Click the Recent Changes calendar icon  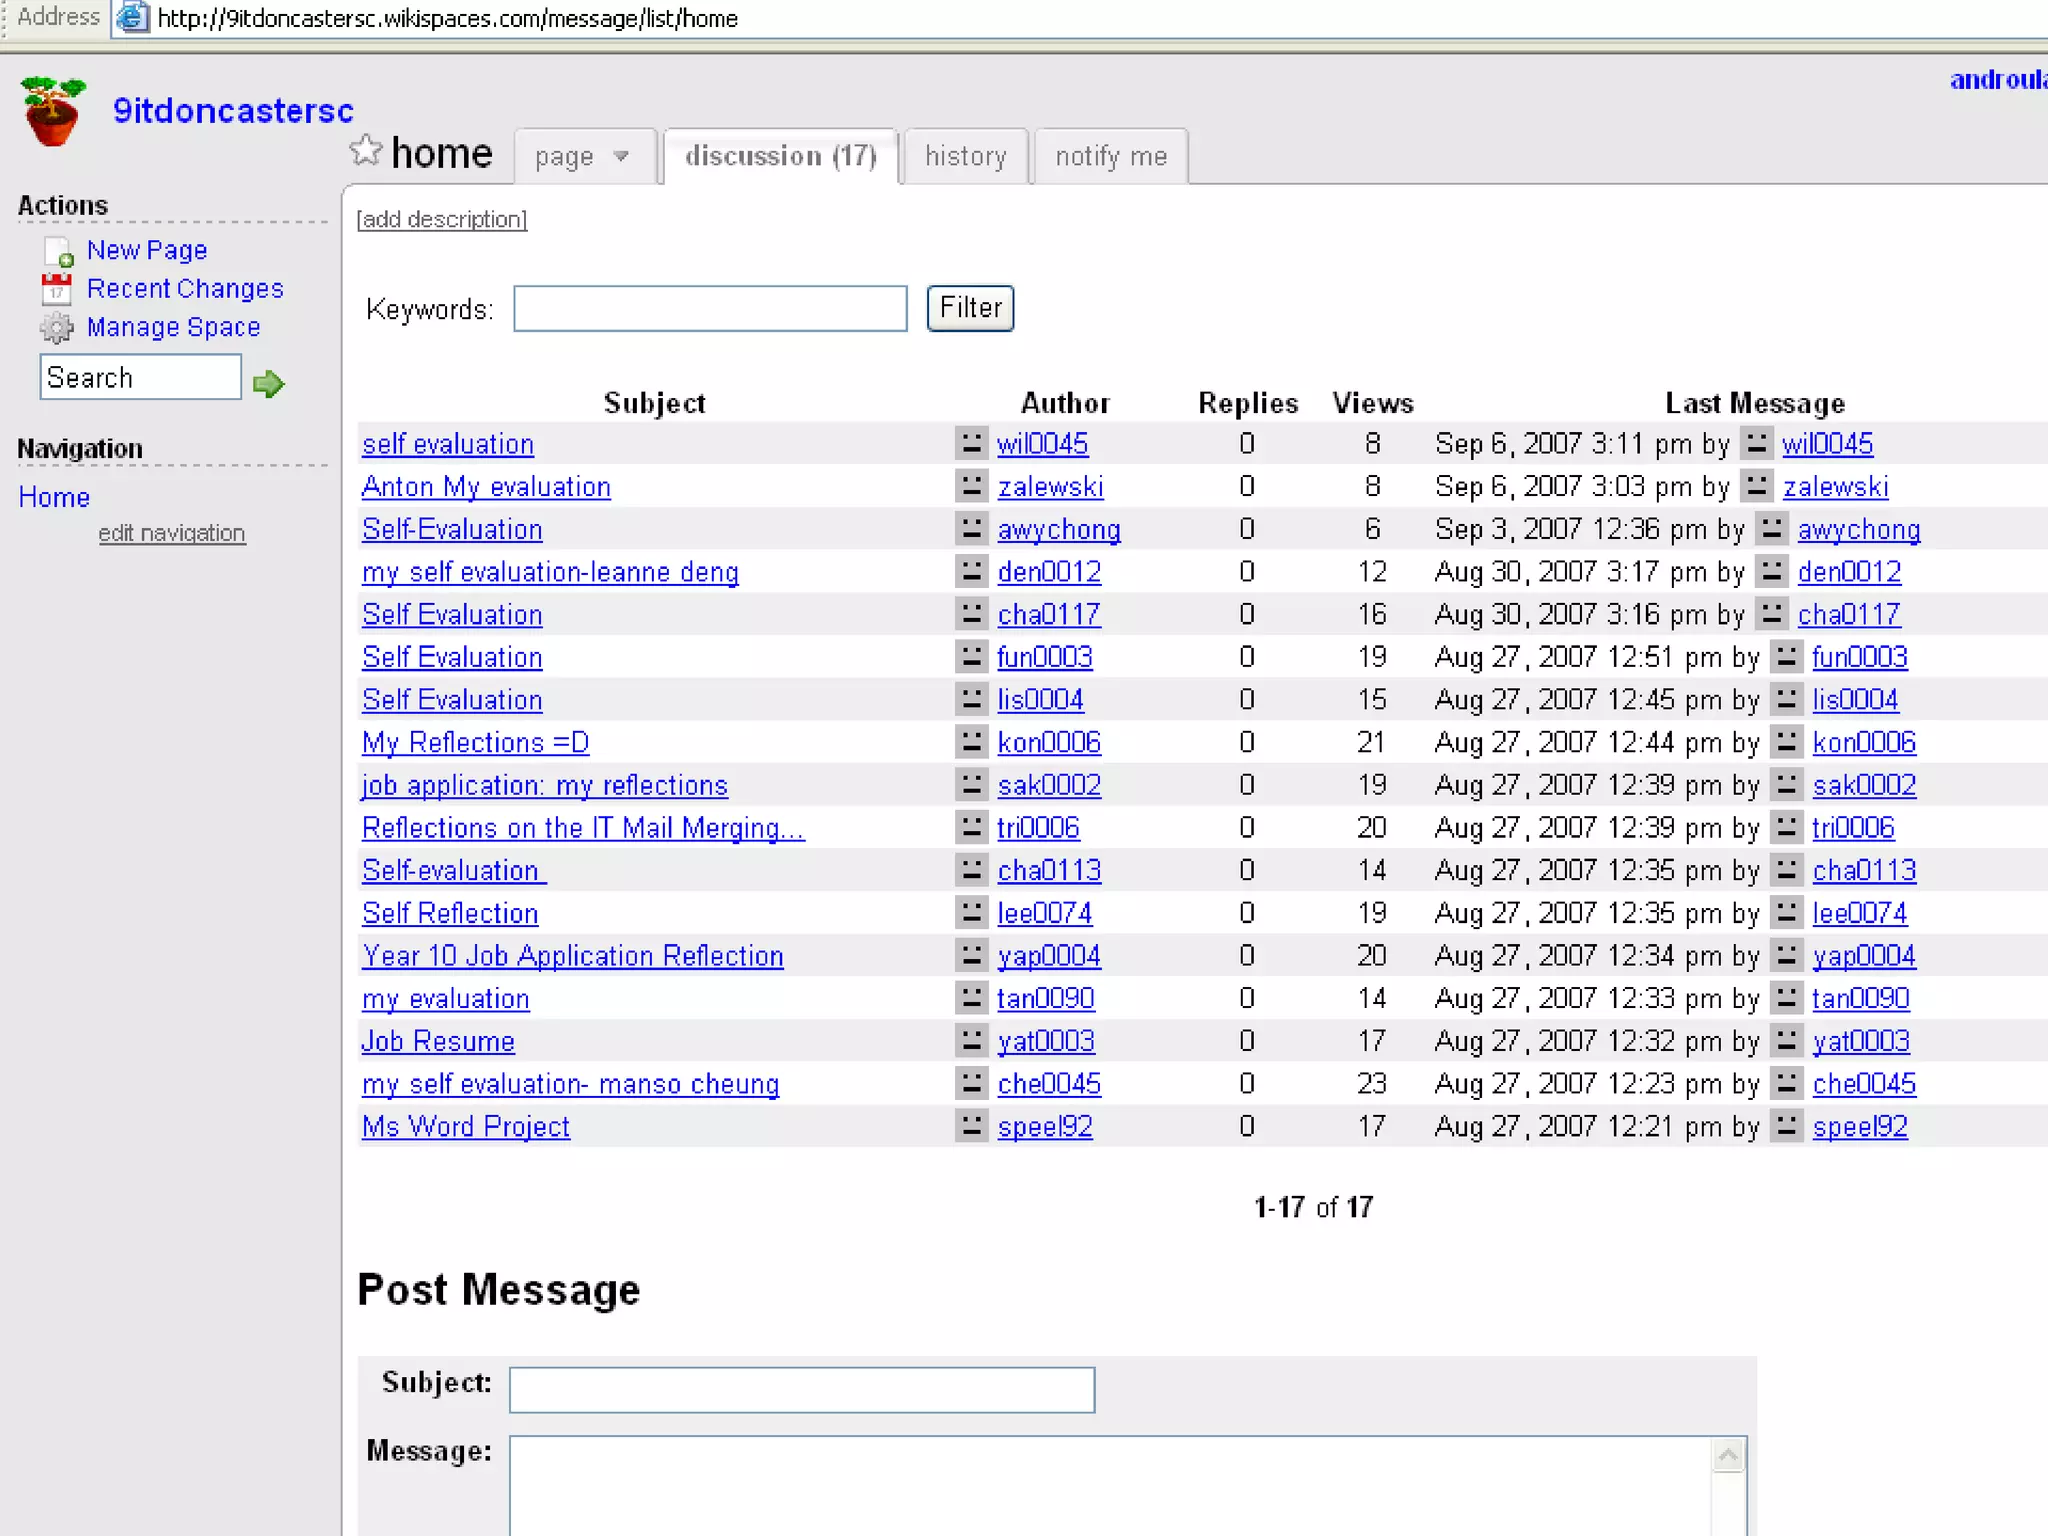[57, 289]
